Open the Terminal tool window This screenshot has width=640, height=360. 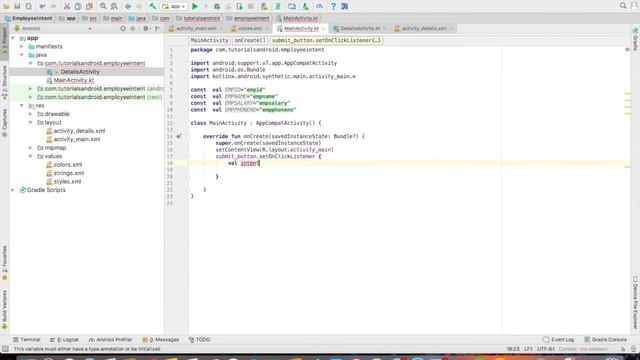coord(27,340)
